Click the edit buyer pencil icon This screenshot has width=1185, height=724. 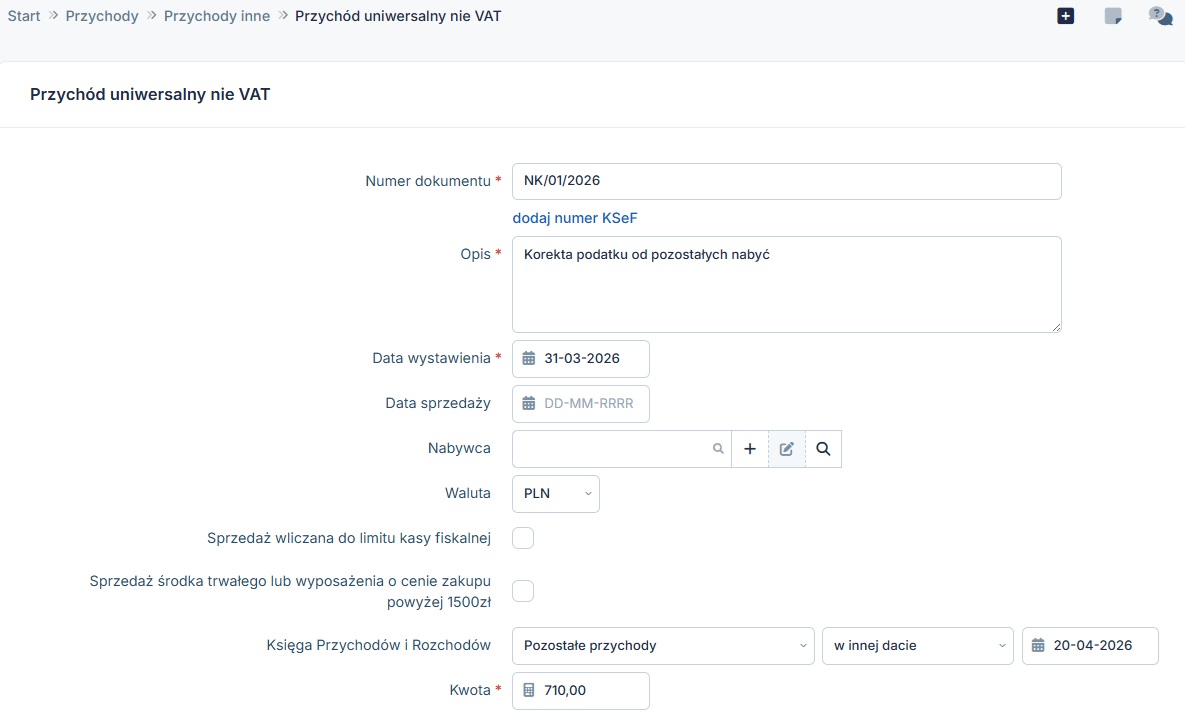[x=787, y=449]
